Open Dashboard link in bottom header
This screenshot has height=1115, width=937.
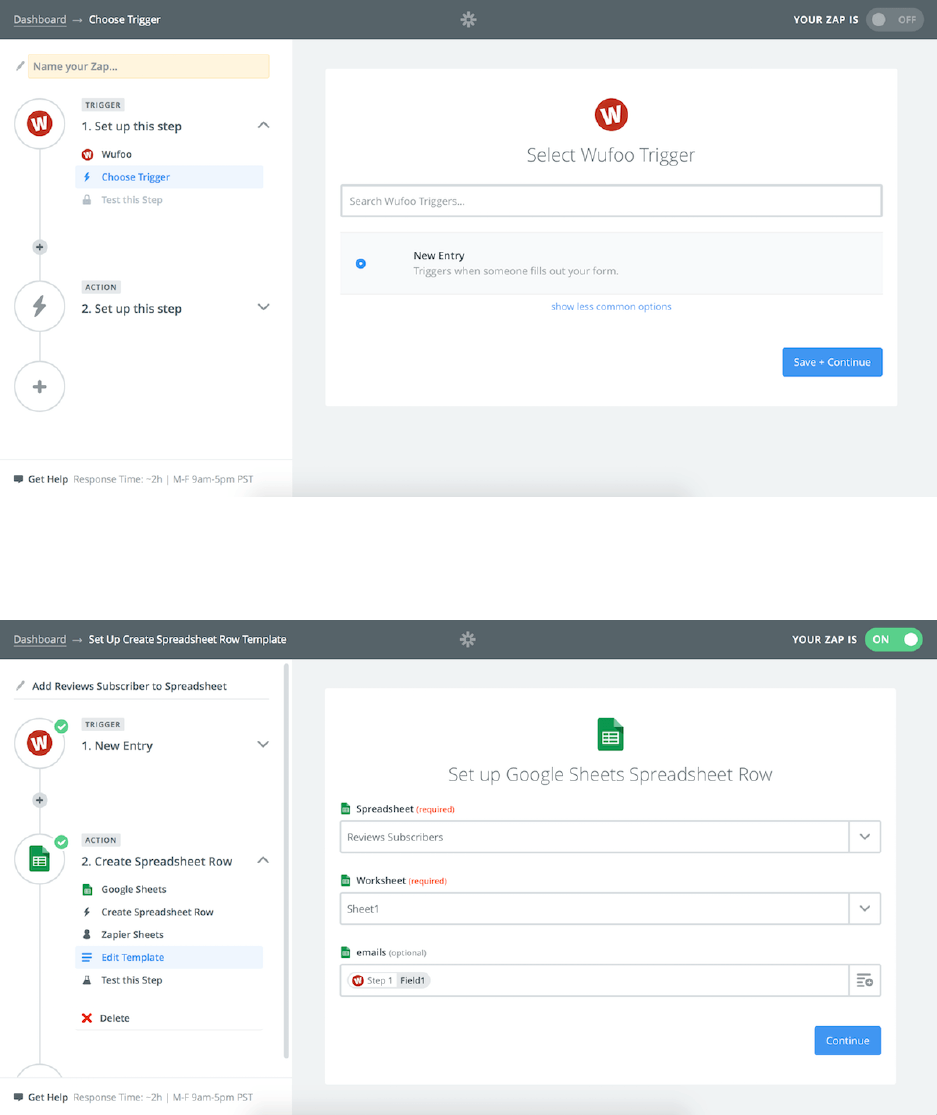coord(40,639)
